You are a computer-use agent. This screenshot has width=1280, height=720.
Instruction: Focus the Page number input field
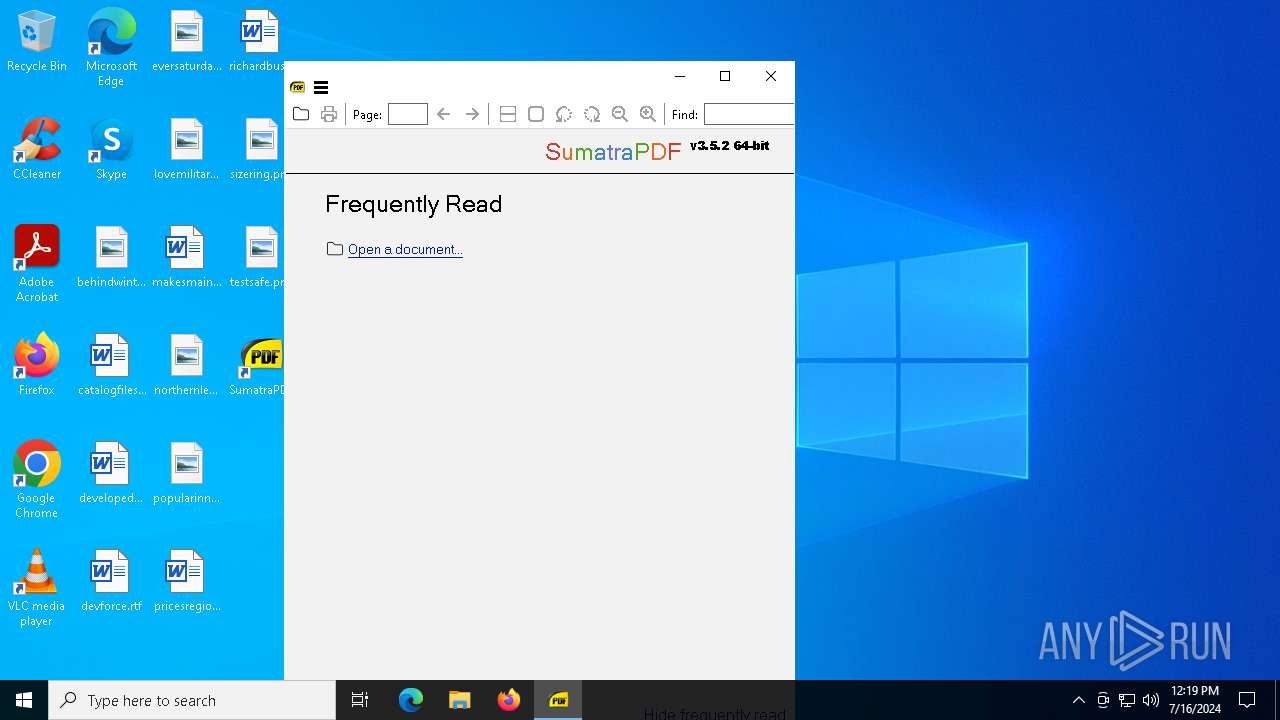[x=408, y=114]
